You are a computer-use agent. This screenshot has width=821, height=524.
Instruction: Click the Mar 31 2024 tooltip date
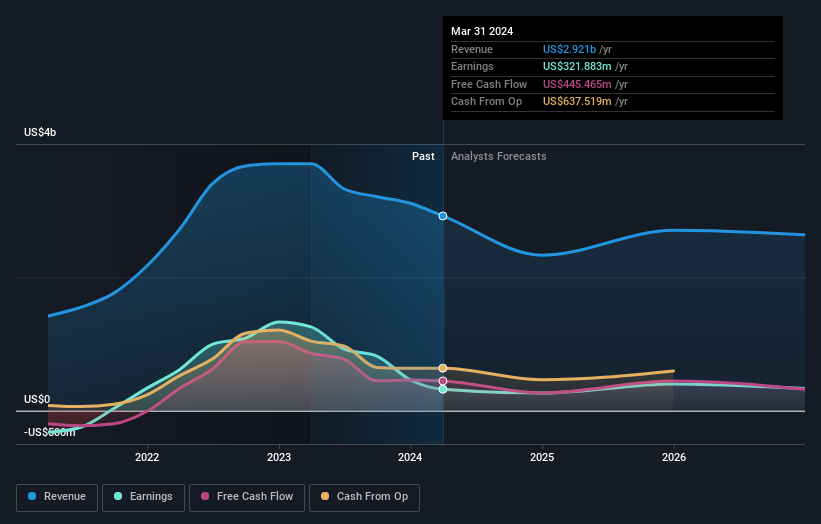pyautogui.click(x=482, y=31)
